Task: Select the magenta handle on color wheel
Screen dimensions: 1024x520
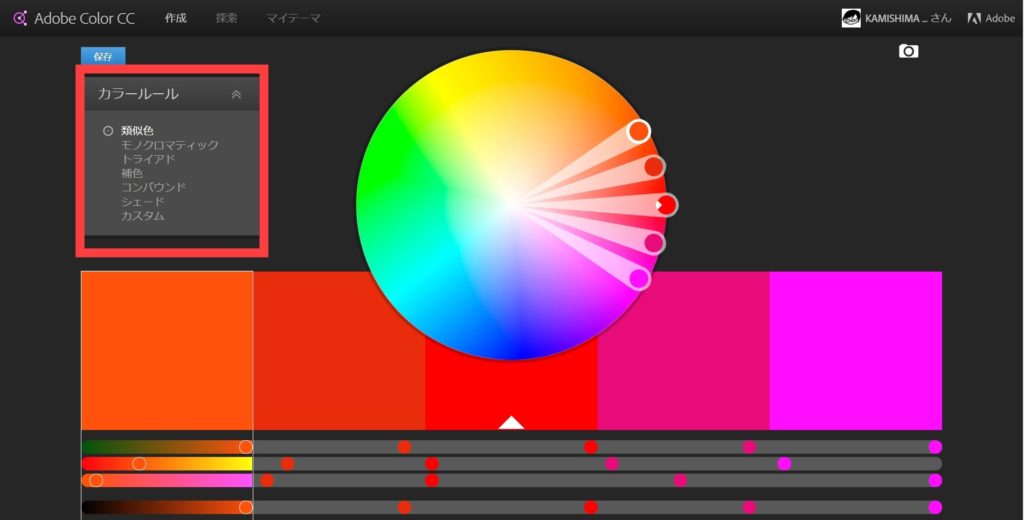Action: pyautogui.click(x=639, y=279)
